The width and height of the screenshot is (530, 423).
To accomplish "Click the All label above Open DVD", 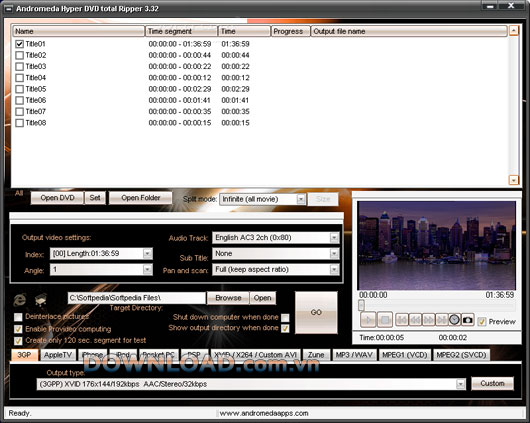I will pyautogui.click(x=19, y=193).
